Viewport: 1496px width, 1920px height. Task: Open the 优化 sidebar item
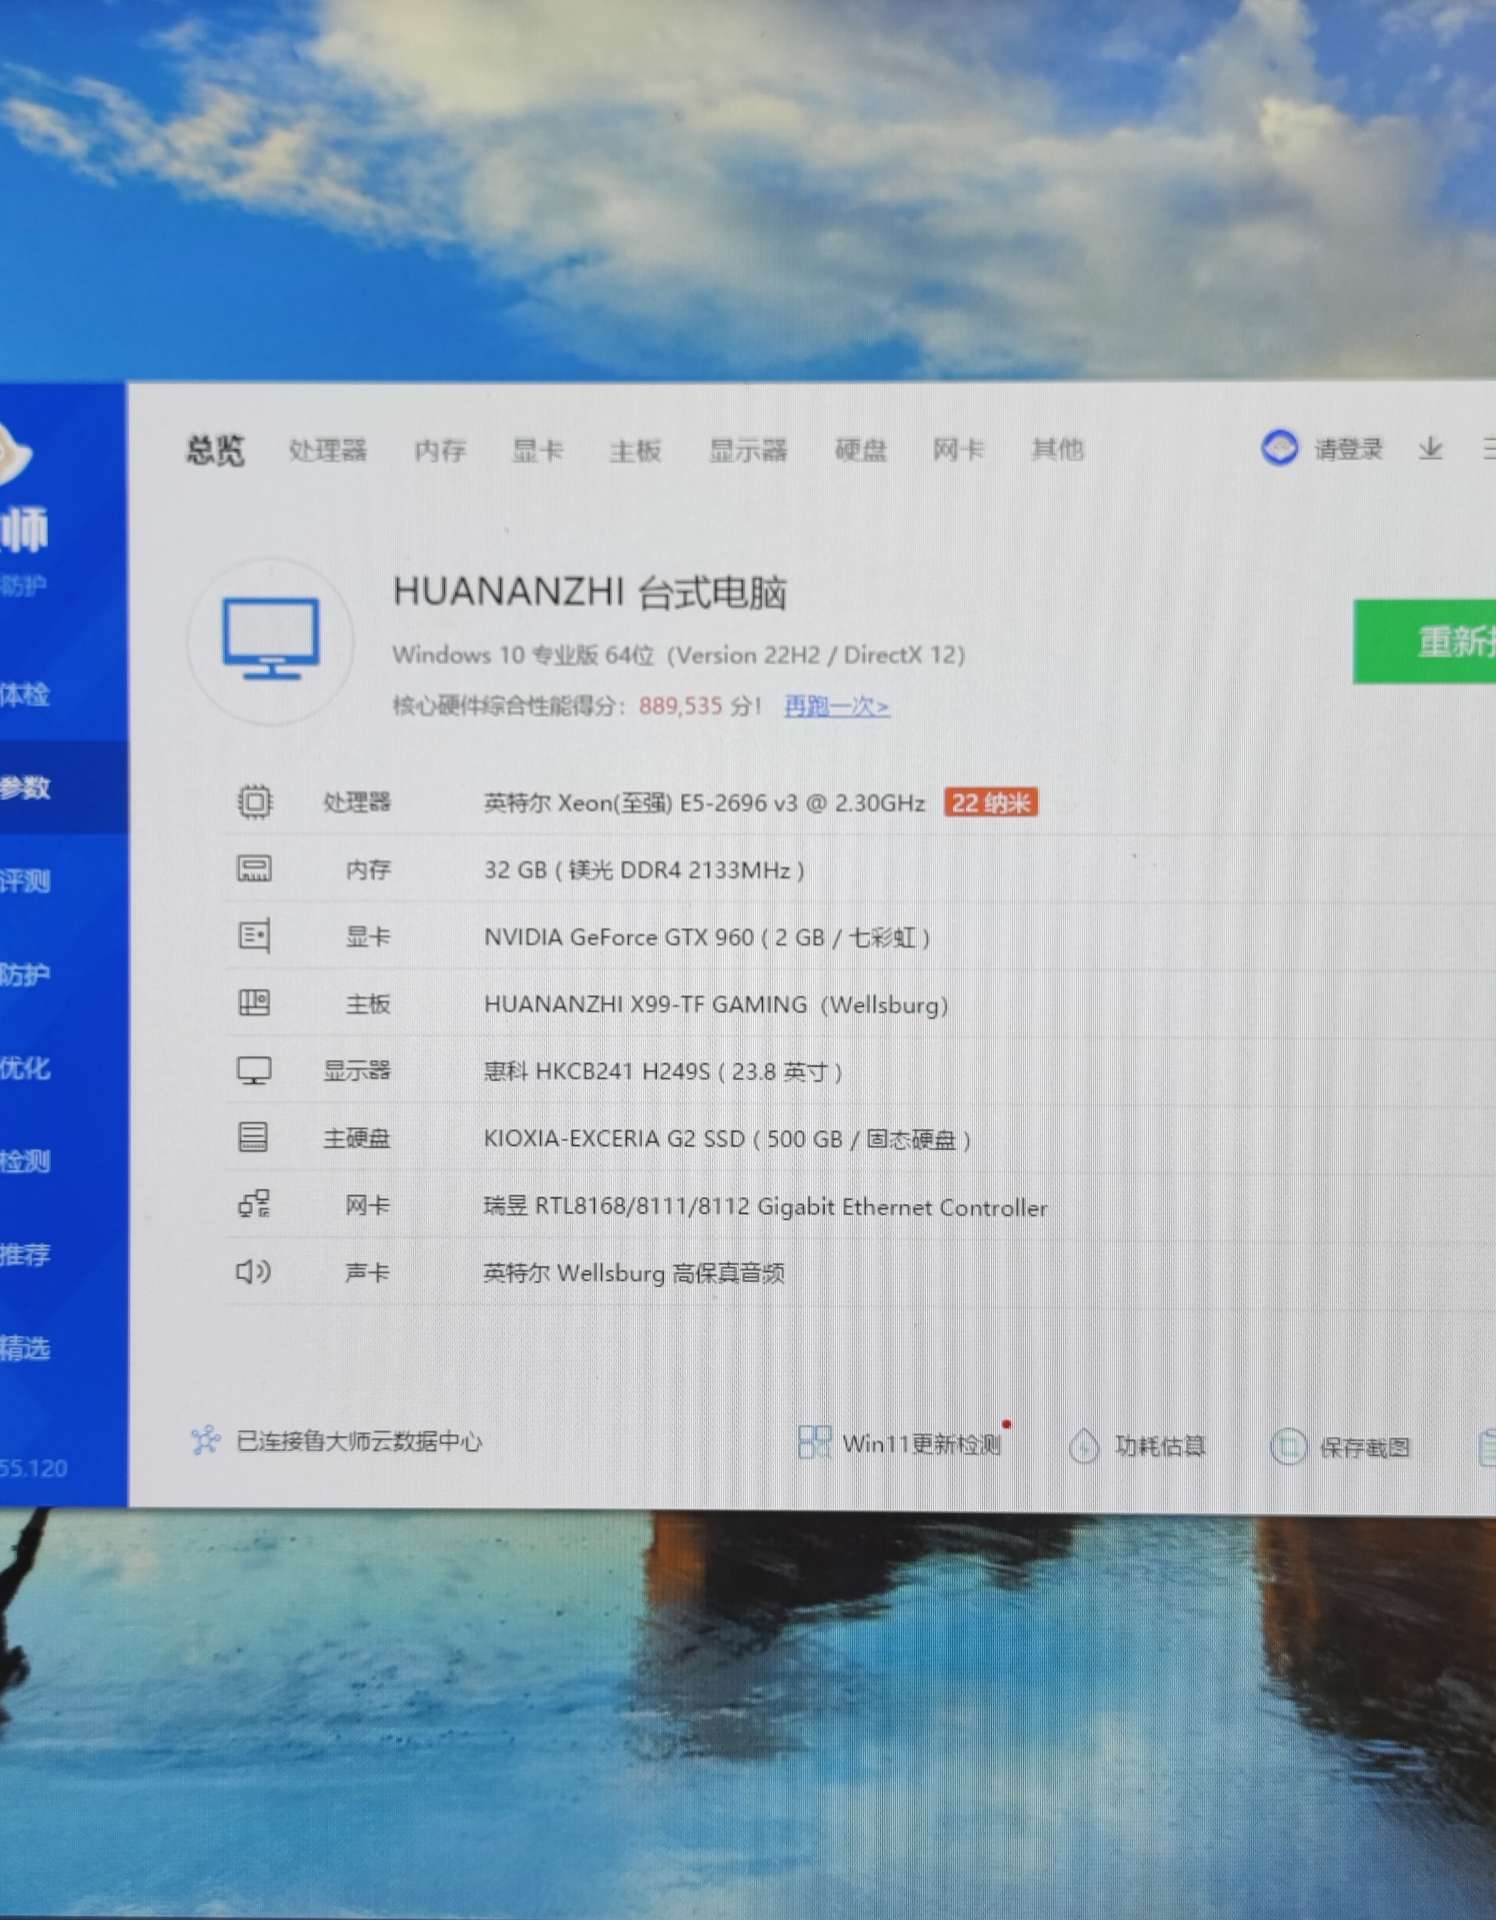[x=26, y=1068]
